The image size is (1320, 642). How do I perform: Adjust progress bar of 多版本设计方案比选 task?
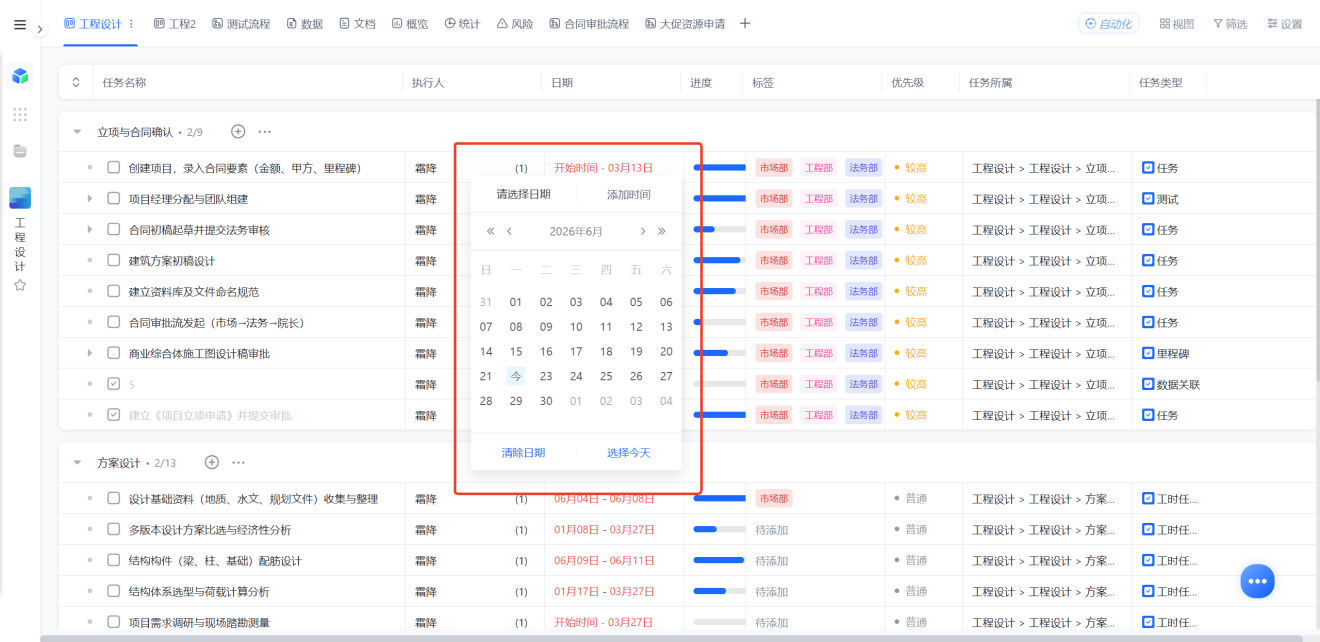point(720,530)
